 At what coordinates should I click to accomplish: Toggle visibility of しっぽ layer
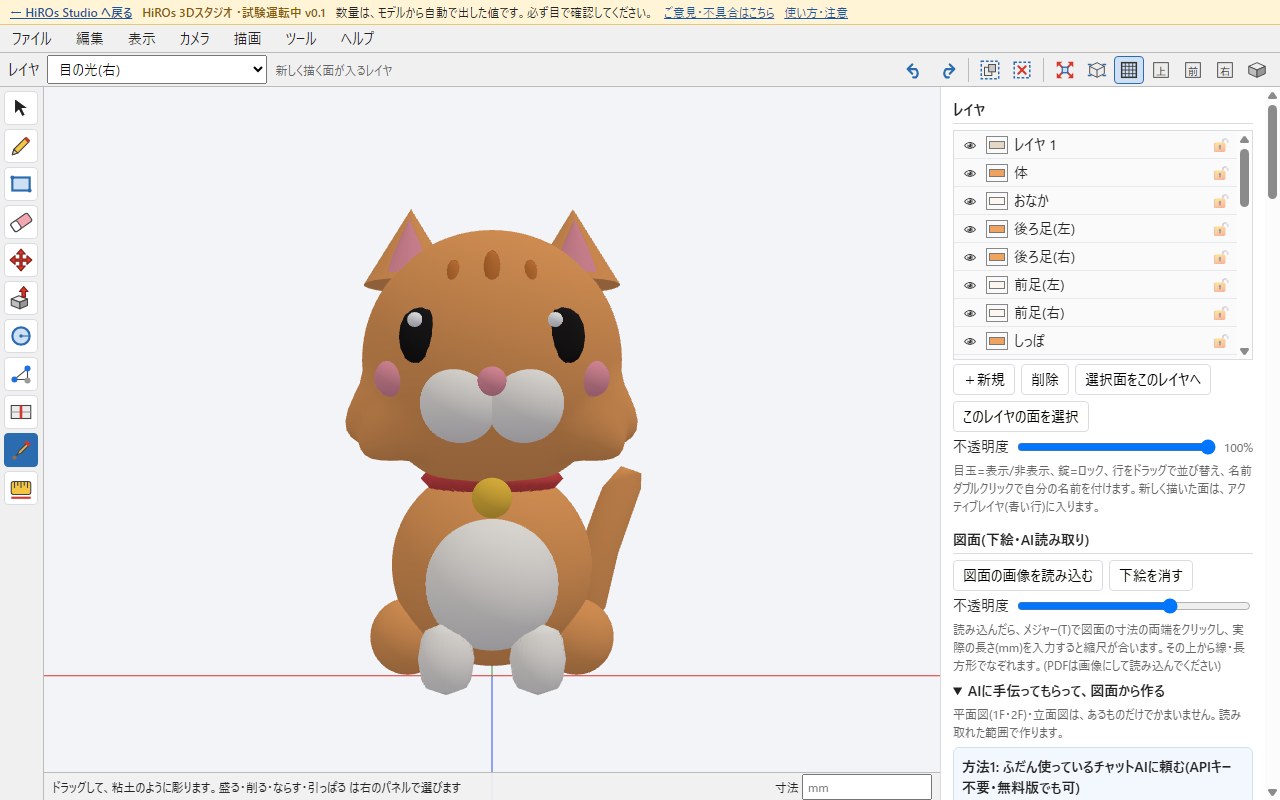(x=969, y=341)
